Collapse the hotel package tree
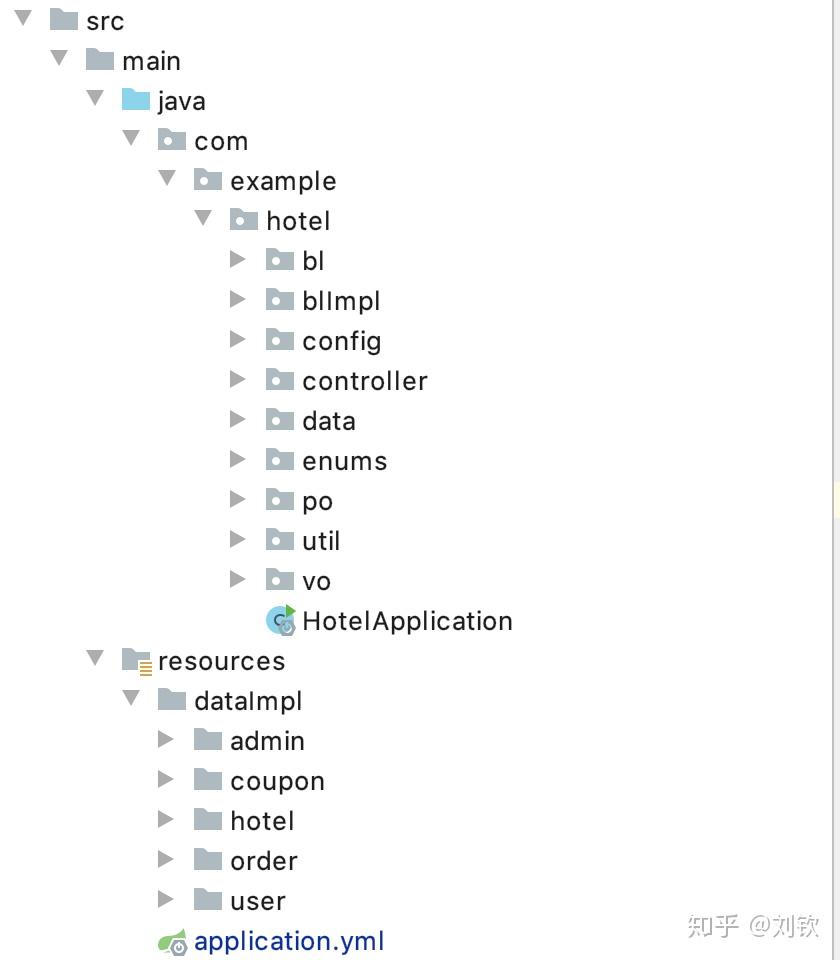 pos(203,218)
